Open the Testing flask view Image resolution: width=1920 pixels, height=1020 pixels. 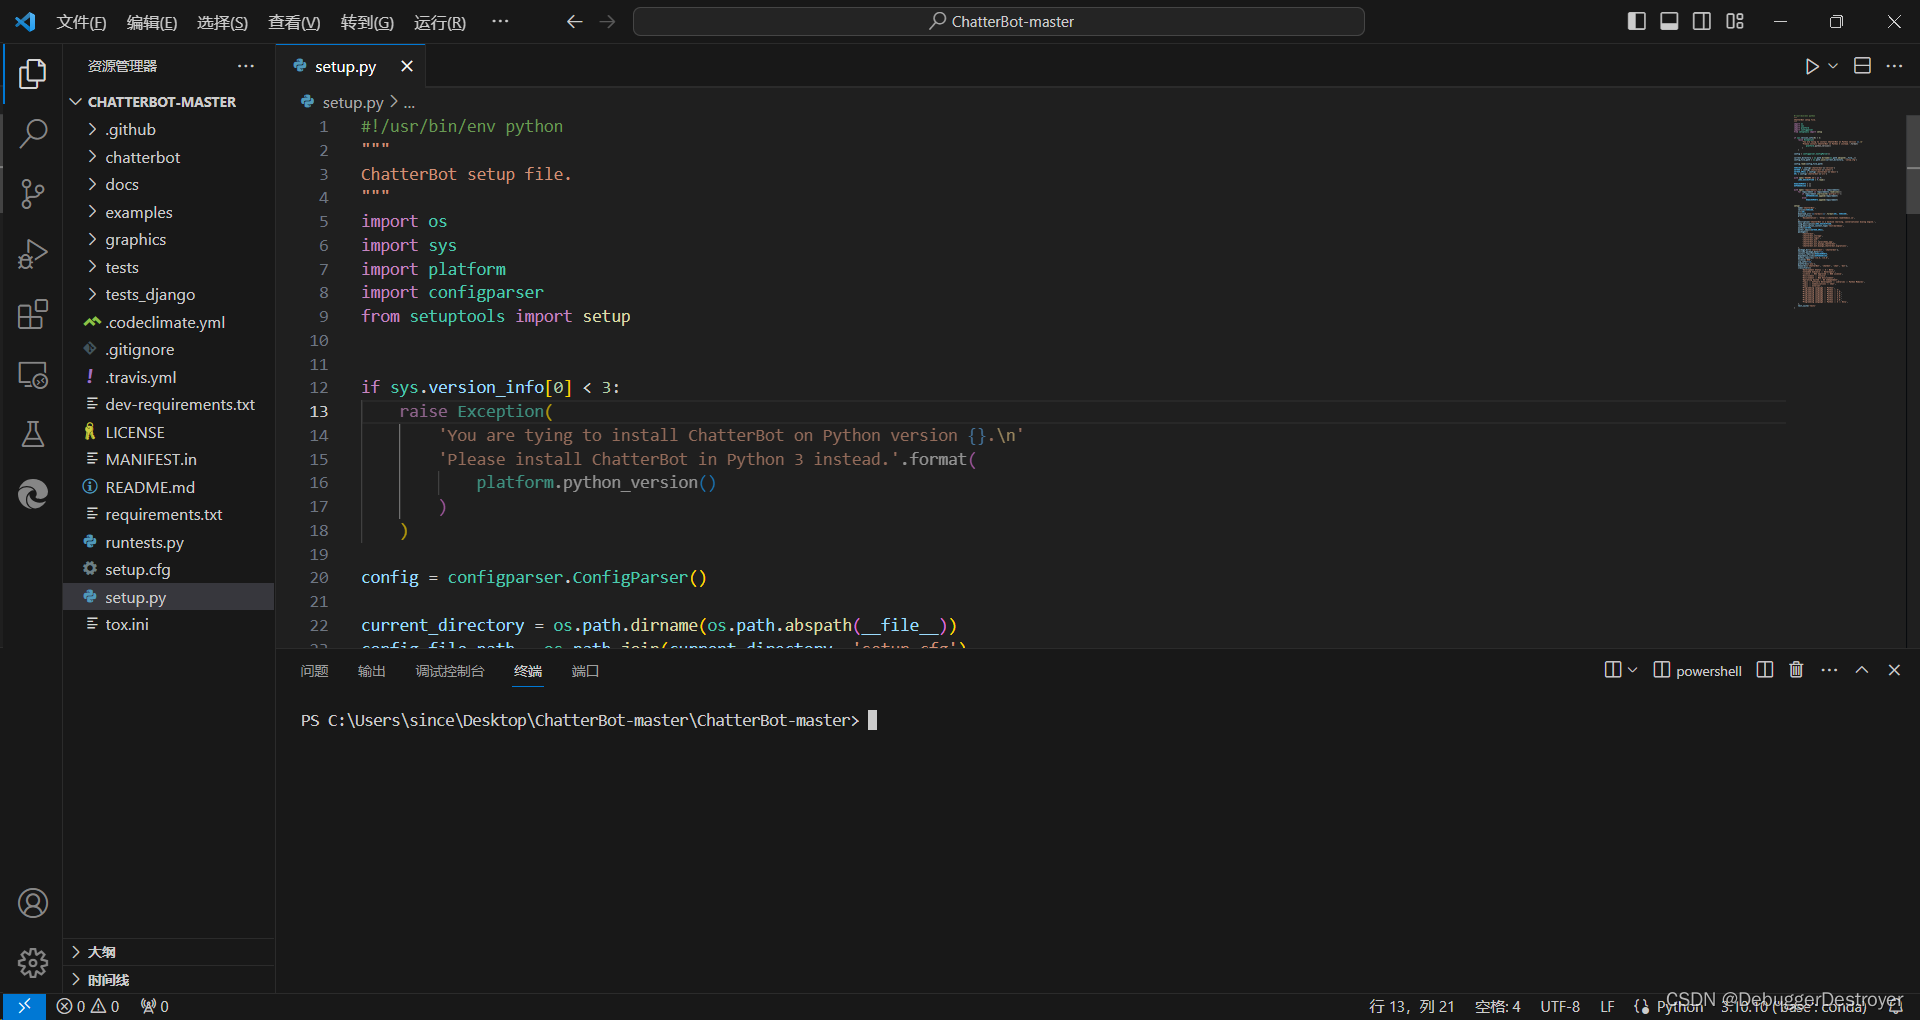tap(32, 434)
